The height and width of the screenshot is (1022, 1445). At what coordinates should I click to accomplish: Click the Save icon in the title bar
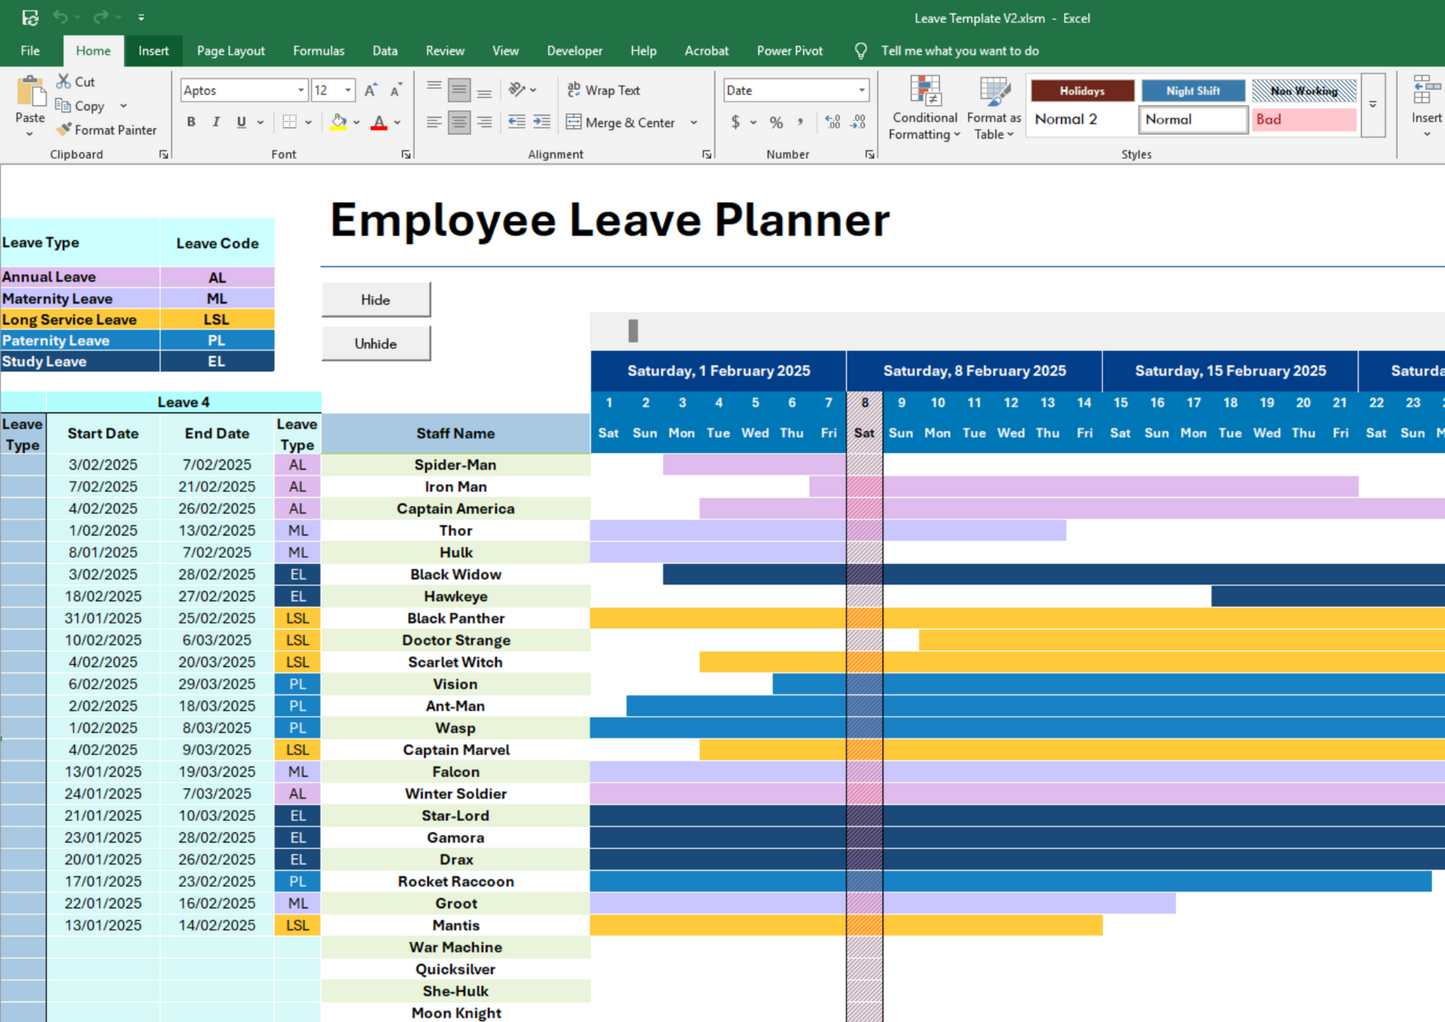[30, 17]
